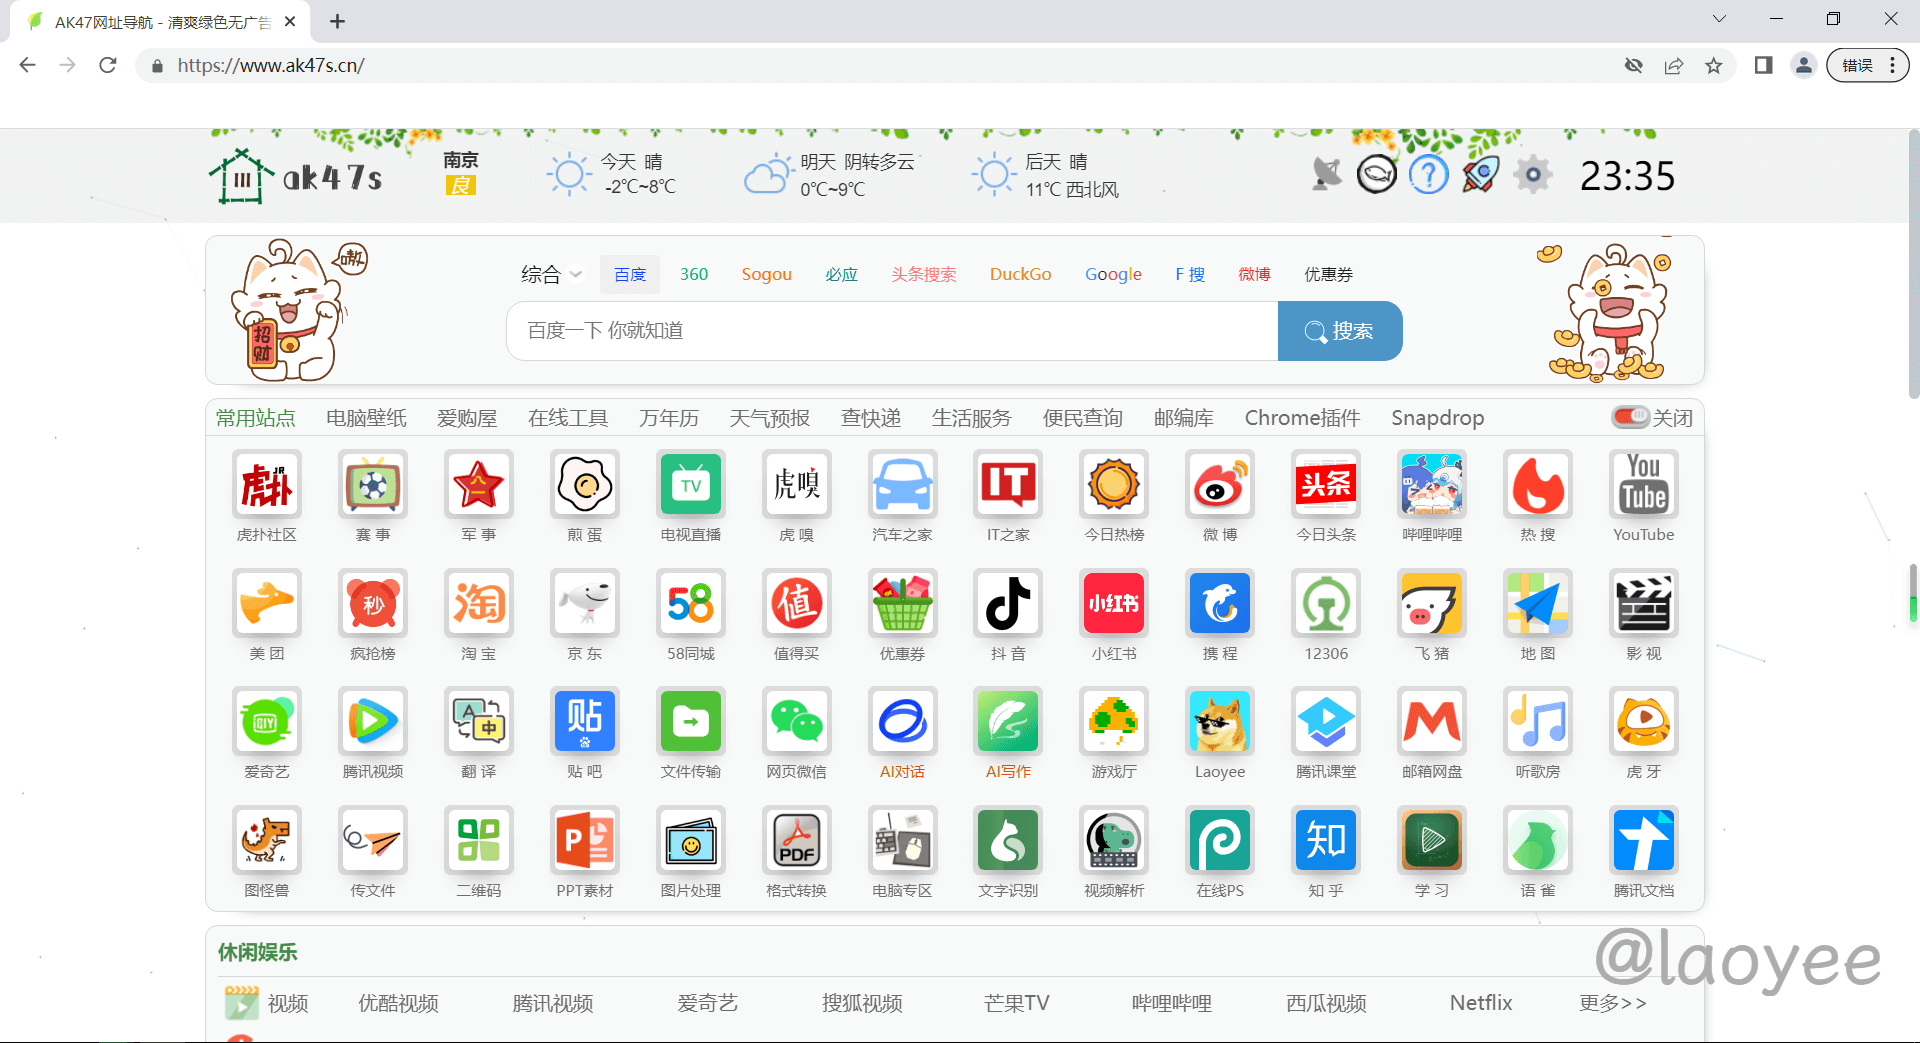Click the 12306 railway icon

coord(1326,604)
